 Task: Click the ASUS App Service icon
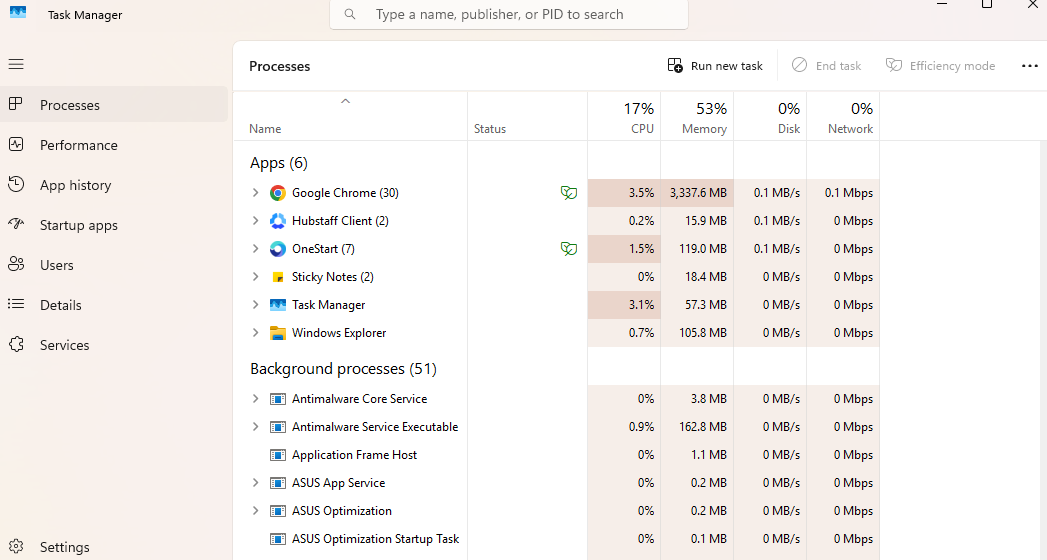(278, 483)
